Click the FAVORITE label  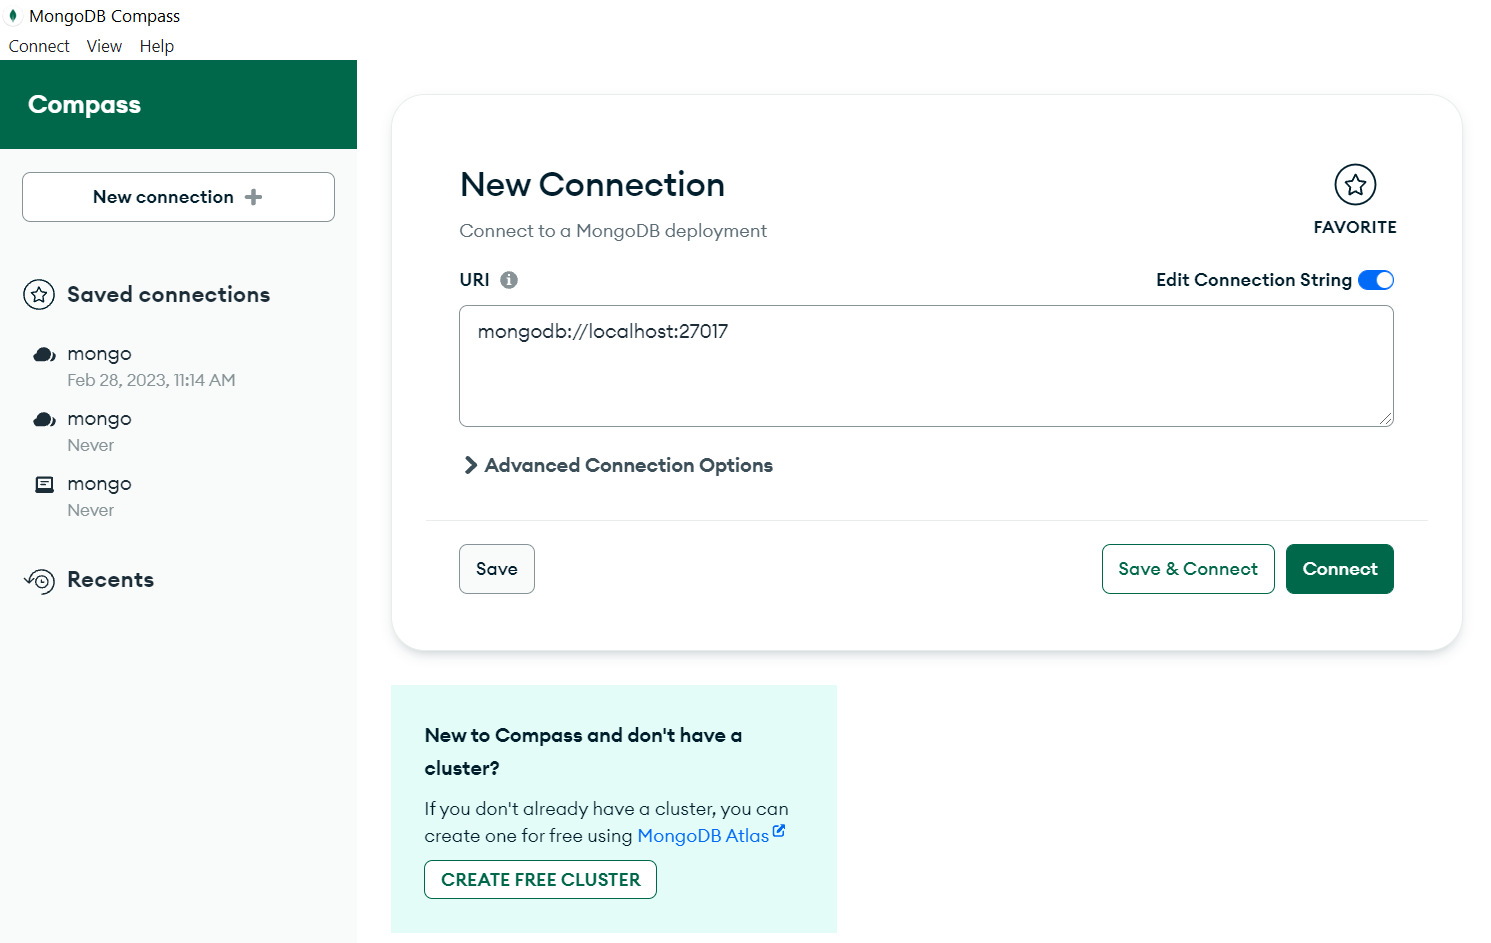click(x=1355, y=228)
